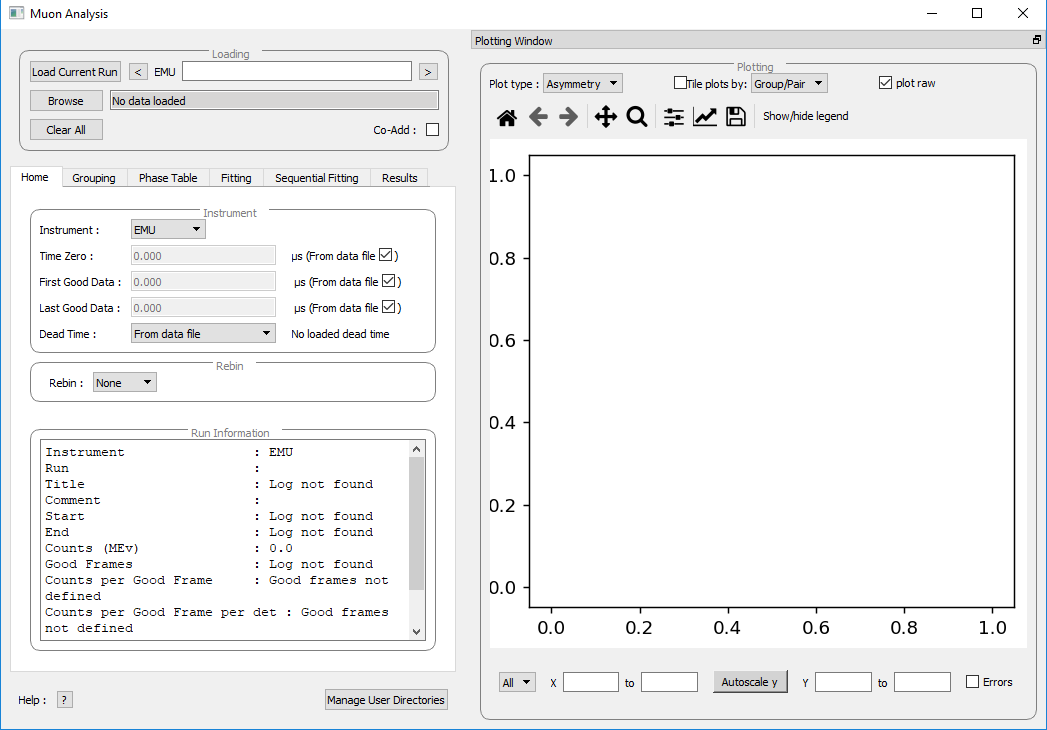Open the Dead Time dropdown
This screenshot has height=730, width=1047.
204,334
